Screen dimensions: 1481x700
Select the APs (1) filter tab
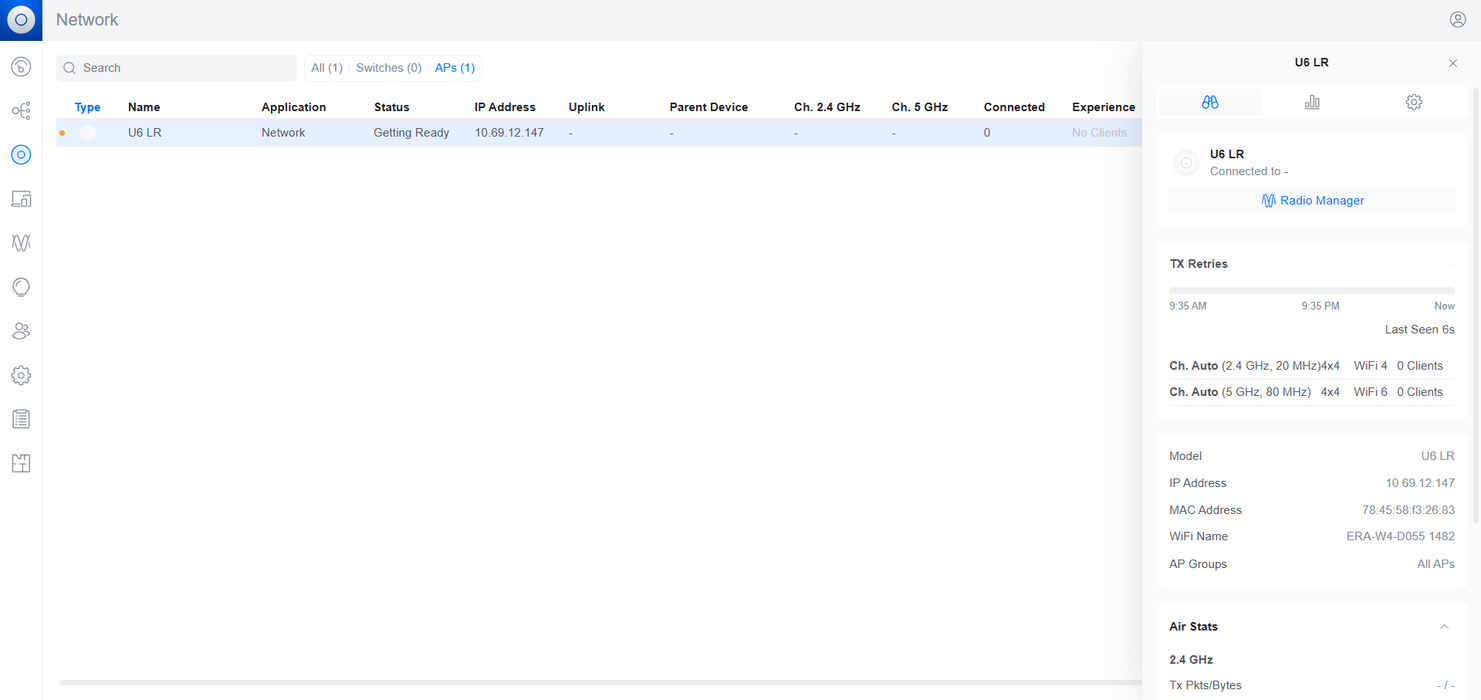(x=455, y=68)
